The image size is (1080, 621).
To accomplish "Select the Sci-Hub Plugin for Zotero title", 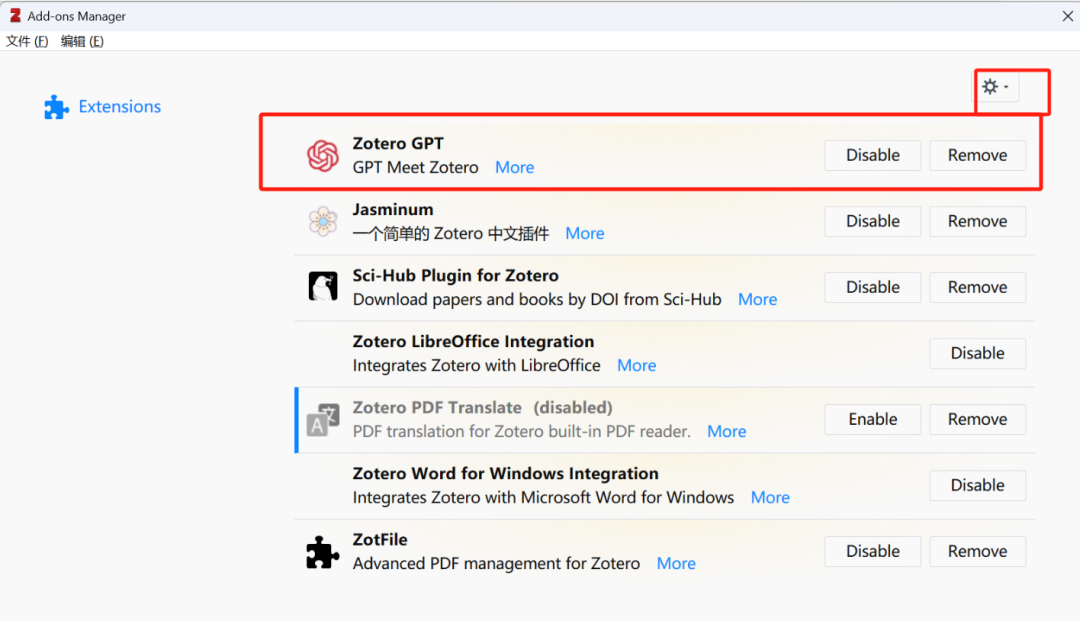I will pyautogui.click(x=455, y=275).
